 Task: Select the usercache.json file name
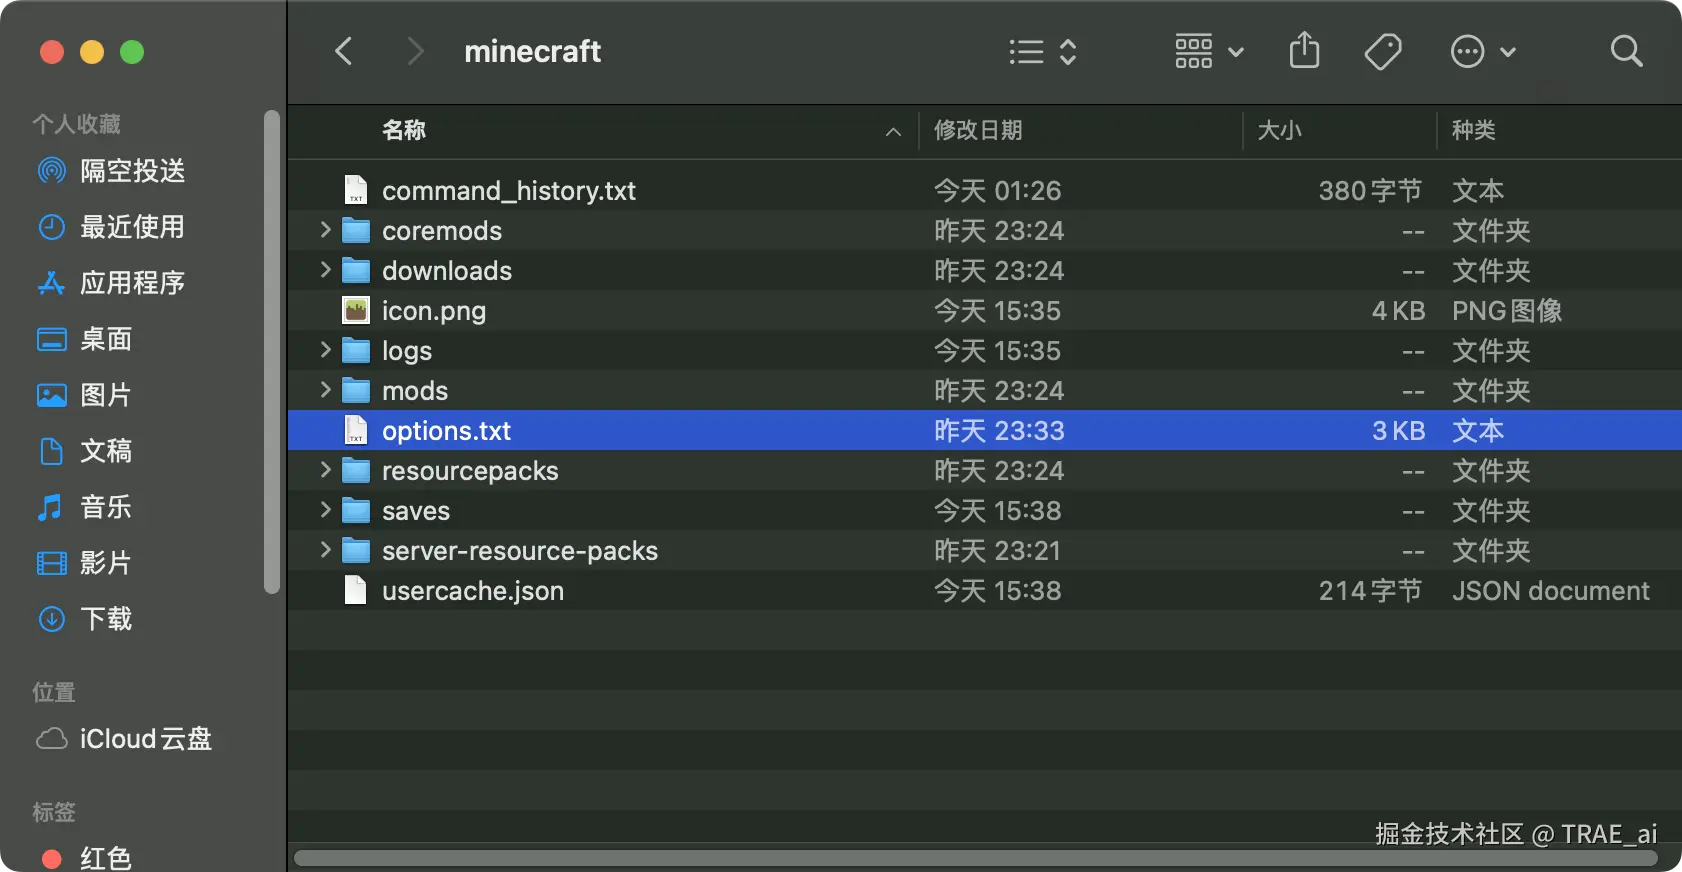click(x=473, y=591)
